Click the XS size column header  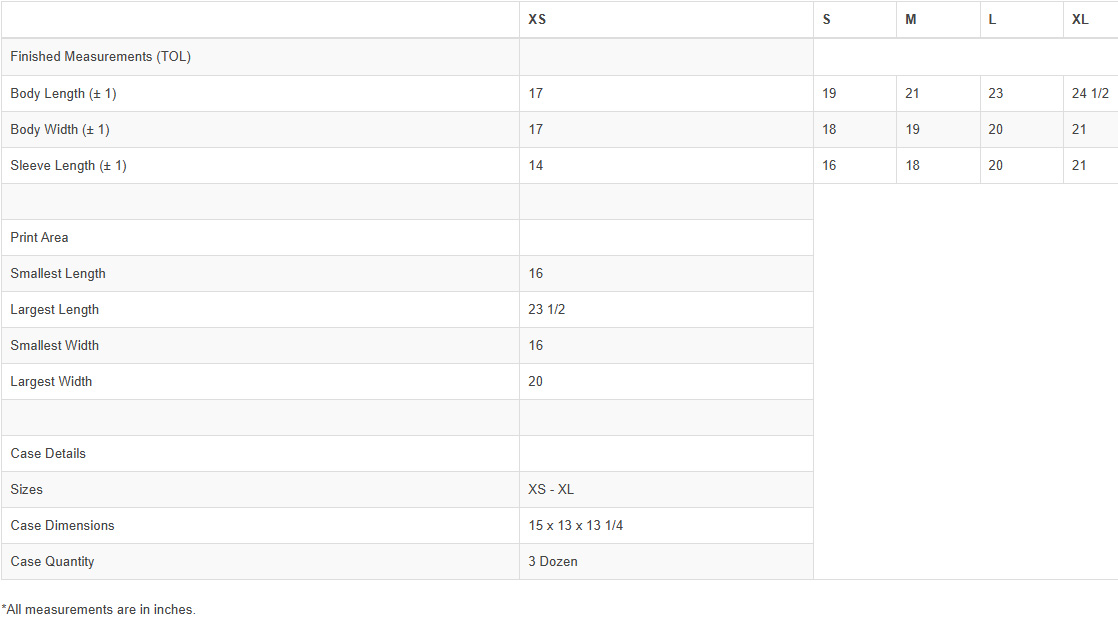[x=537, y=20]
